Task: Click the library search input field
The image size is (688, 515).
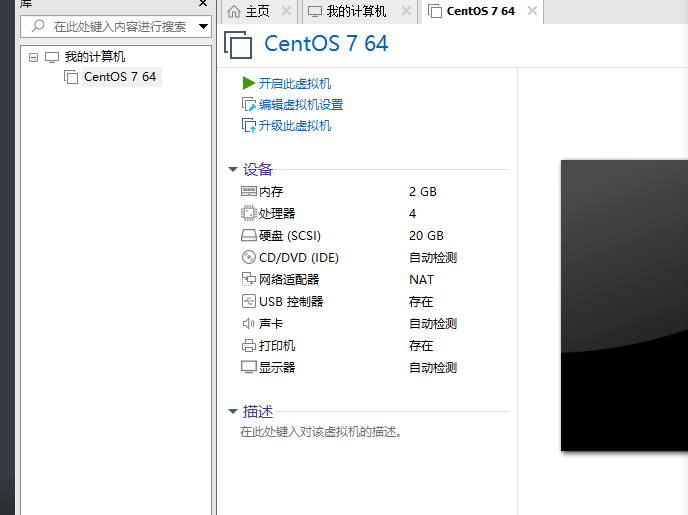Action: pyautogui.click(x=116, y=27)
